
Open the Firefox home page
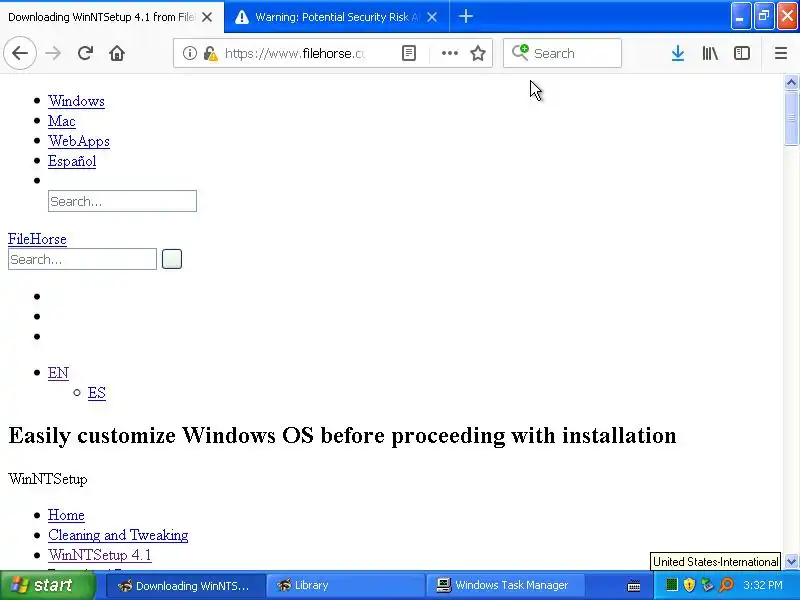(117, 53)
